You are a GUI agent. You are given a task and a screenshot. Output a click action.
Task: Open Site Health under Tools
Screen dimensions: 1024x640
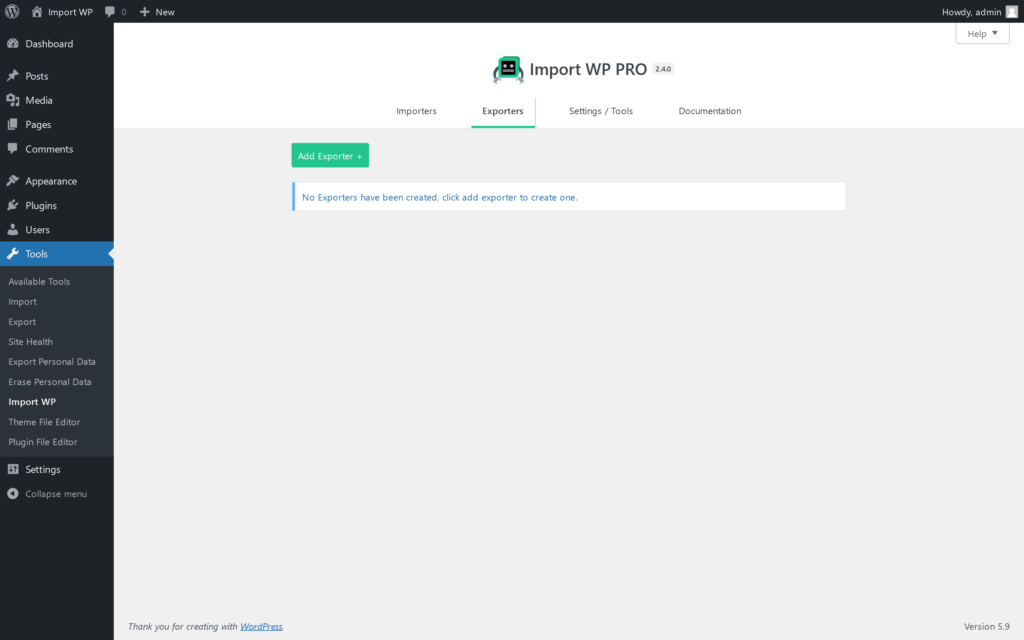pyautogui.click(x=31, y=342)
